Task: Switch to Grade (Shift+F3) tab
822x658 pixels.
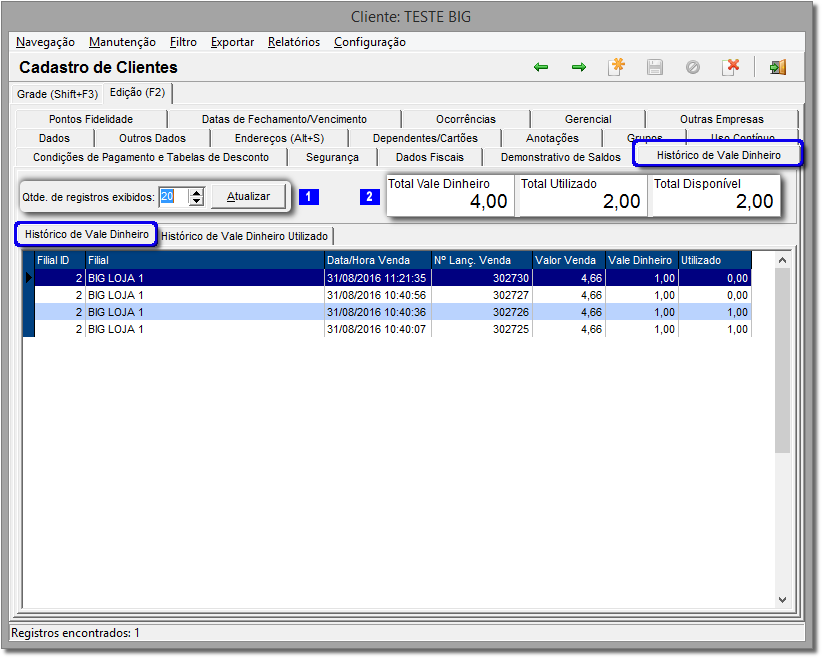Action: [x=57, y=94]
